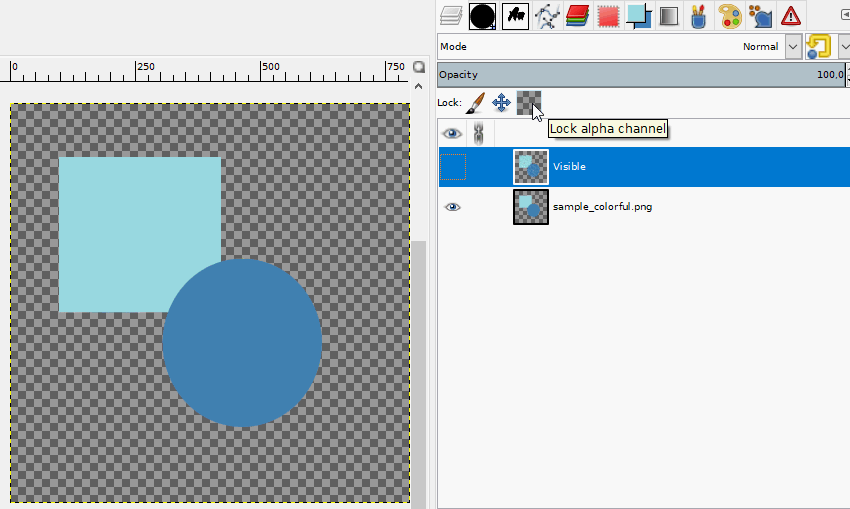850x509 pixels.
Task: Open the layer mode group switcher dropdown
Action: tap(844, 47)
